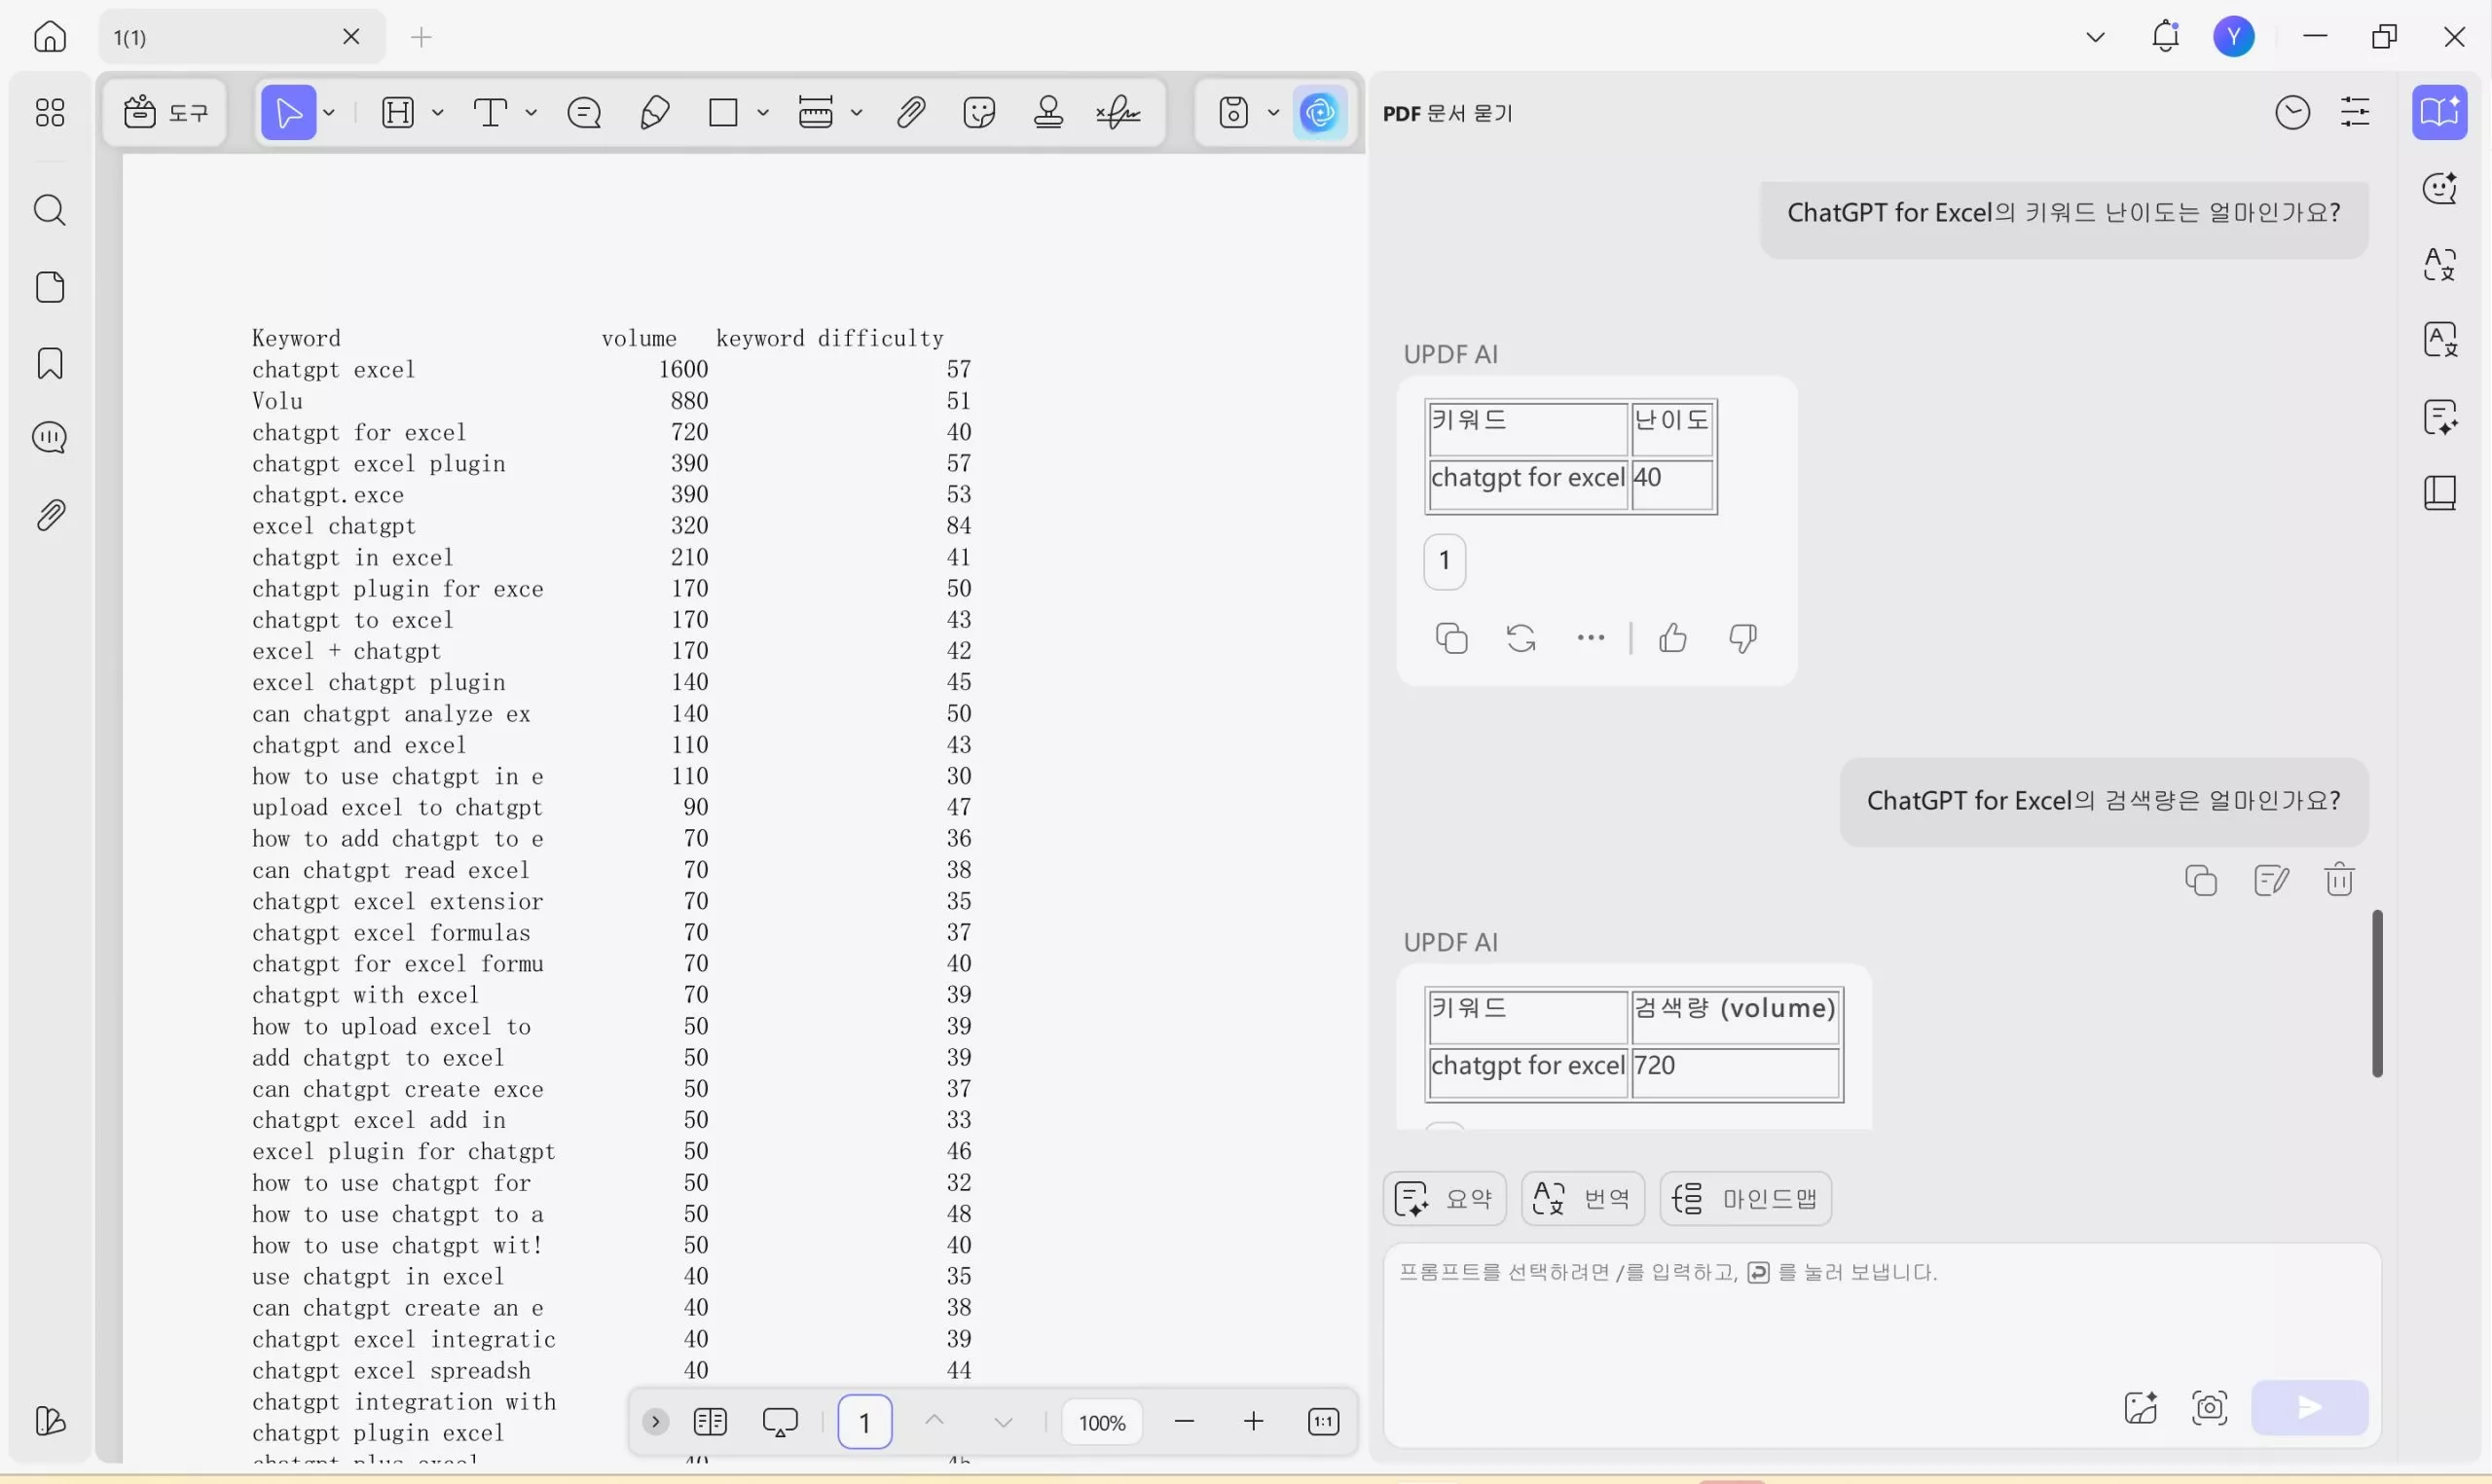2492x1484 pixels.
Task: Open the book panel icon in right sidebar
Action: 2440,492
